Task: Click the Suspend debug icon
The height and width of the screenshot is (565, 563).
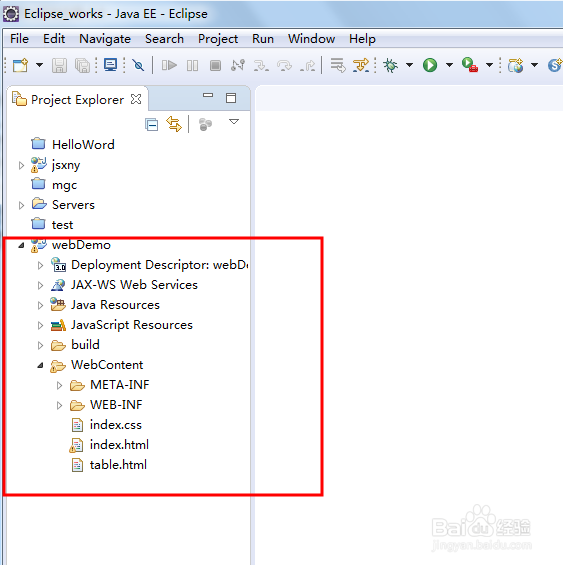Action: point(192,66)
